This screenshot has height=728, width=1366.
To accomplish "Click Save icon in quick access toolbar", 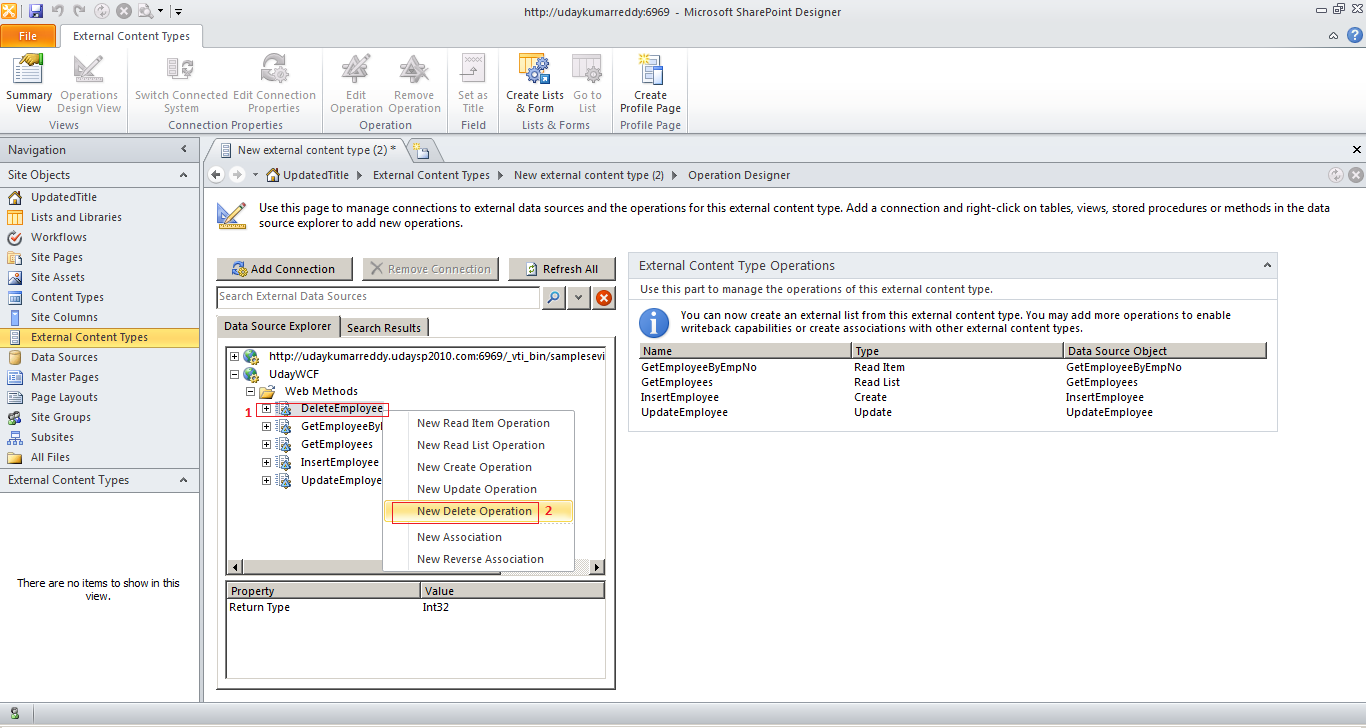I will [36, 11].
